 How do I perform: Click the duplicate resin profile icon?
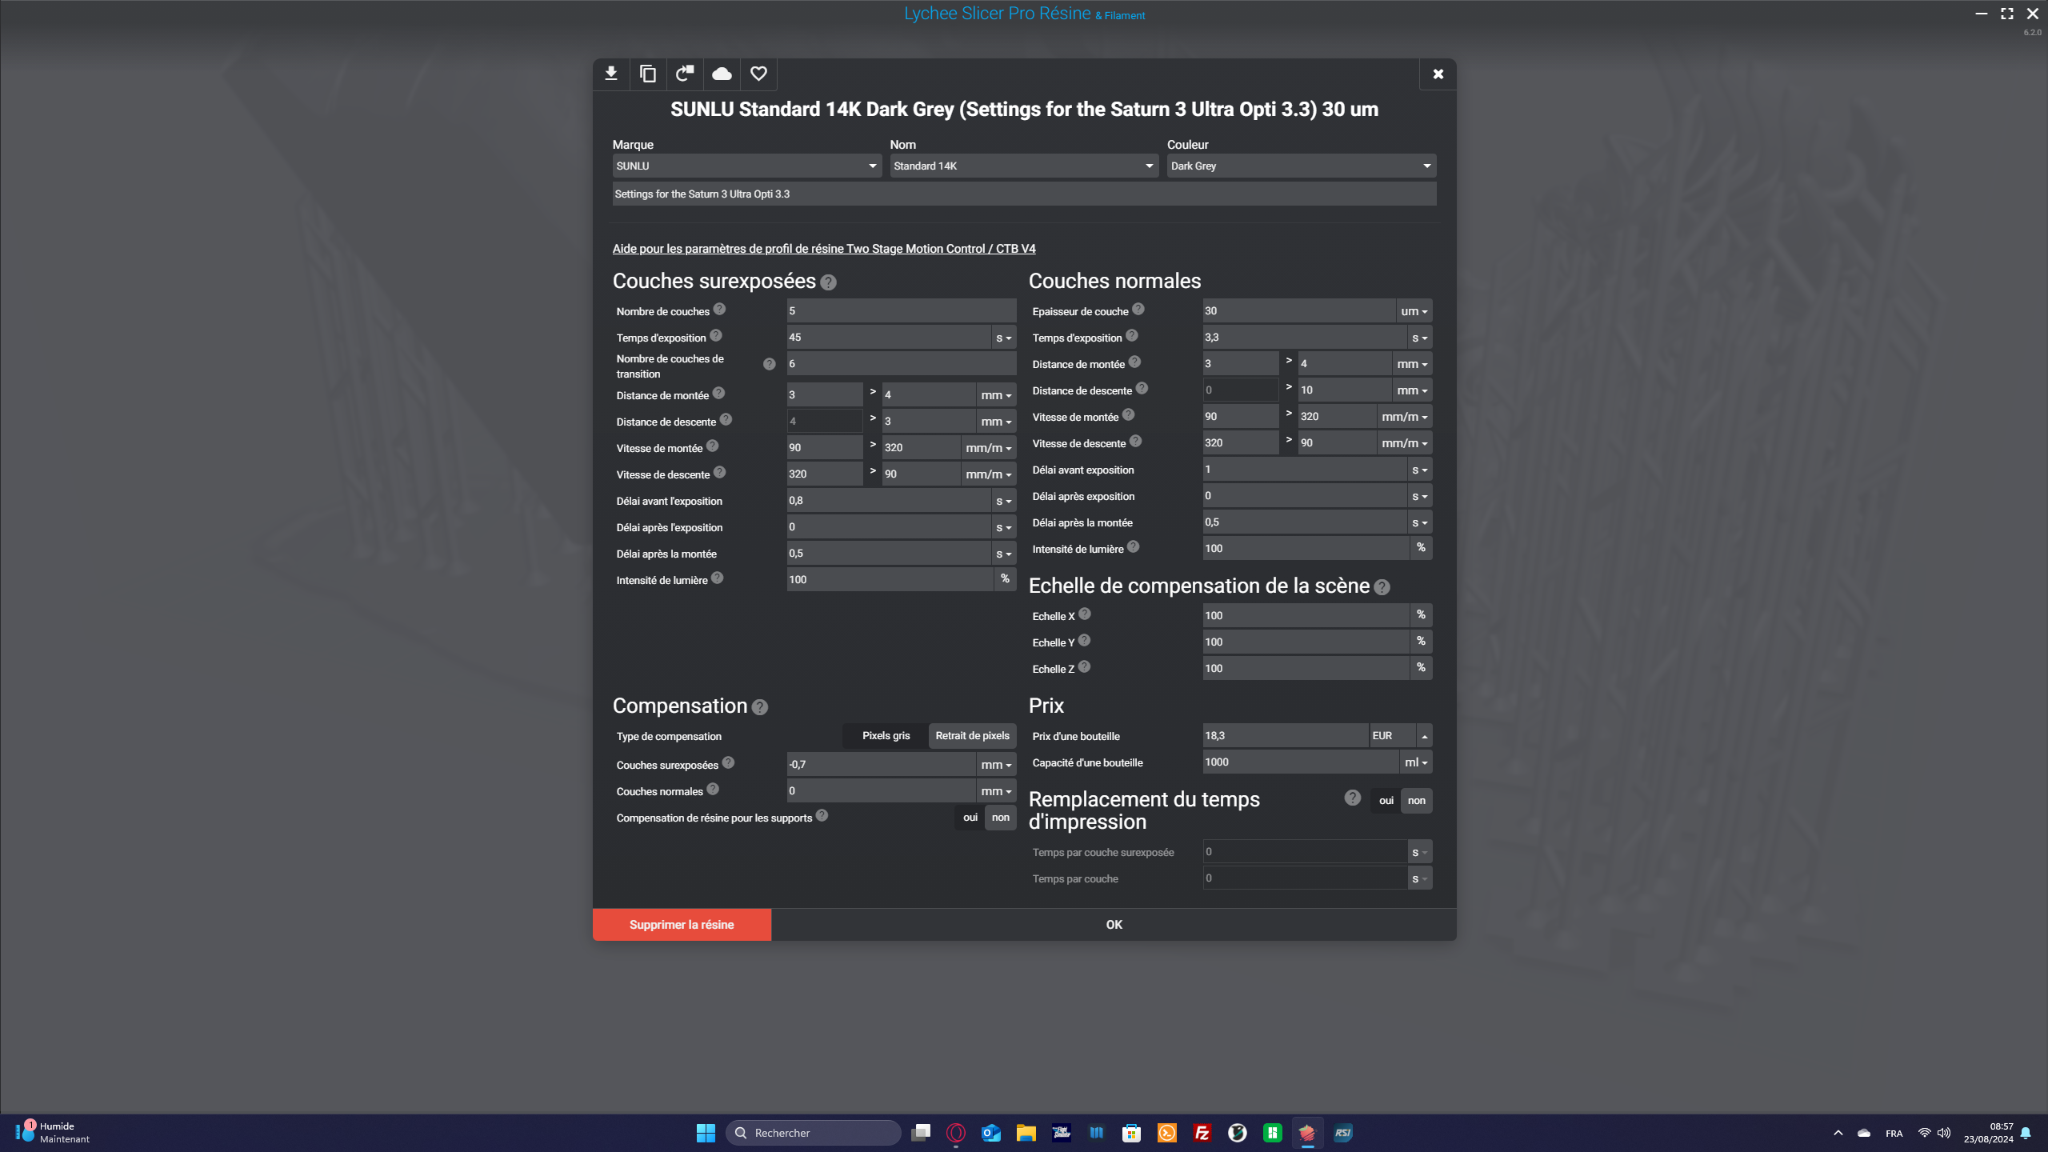tap(648, 73)
